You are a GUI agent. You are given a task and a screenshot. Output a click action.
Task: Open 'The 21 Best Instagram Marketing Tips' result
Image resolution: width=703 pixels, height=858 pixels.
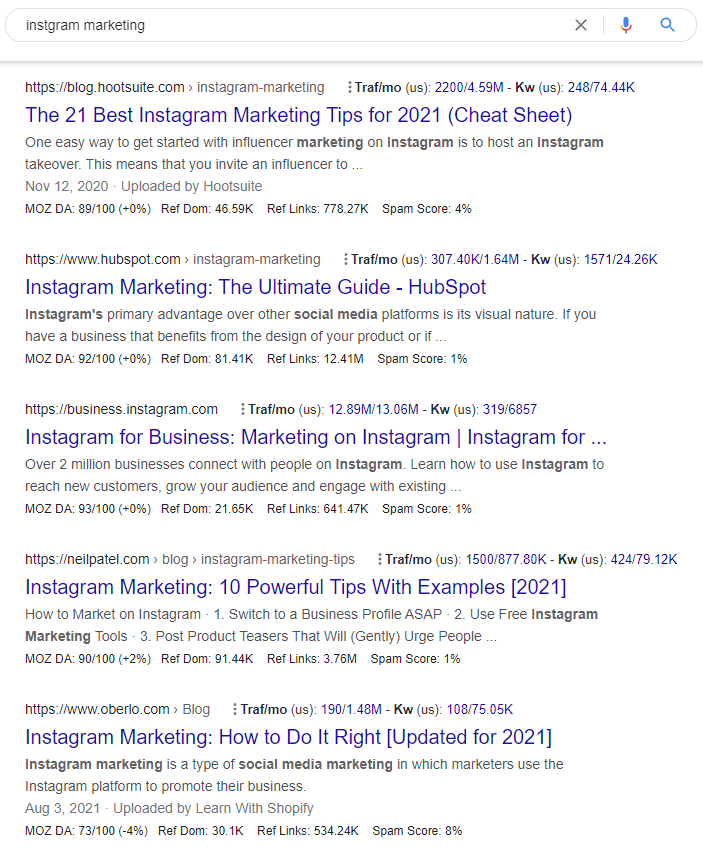pos(299,115)
